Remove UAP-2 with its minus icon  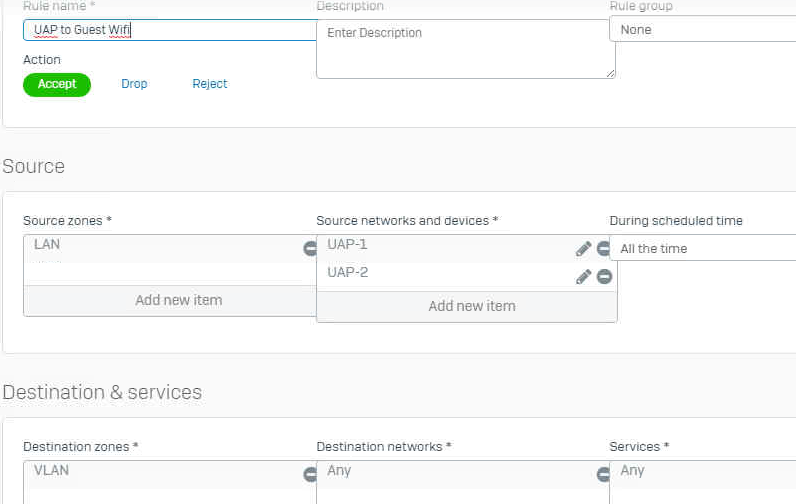coord(604,277)
